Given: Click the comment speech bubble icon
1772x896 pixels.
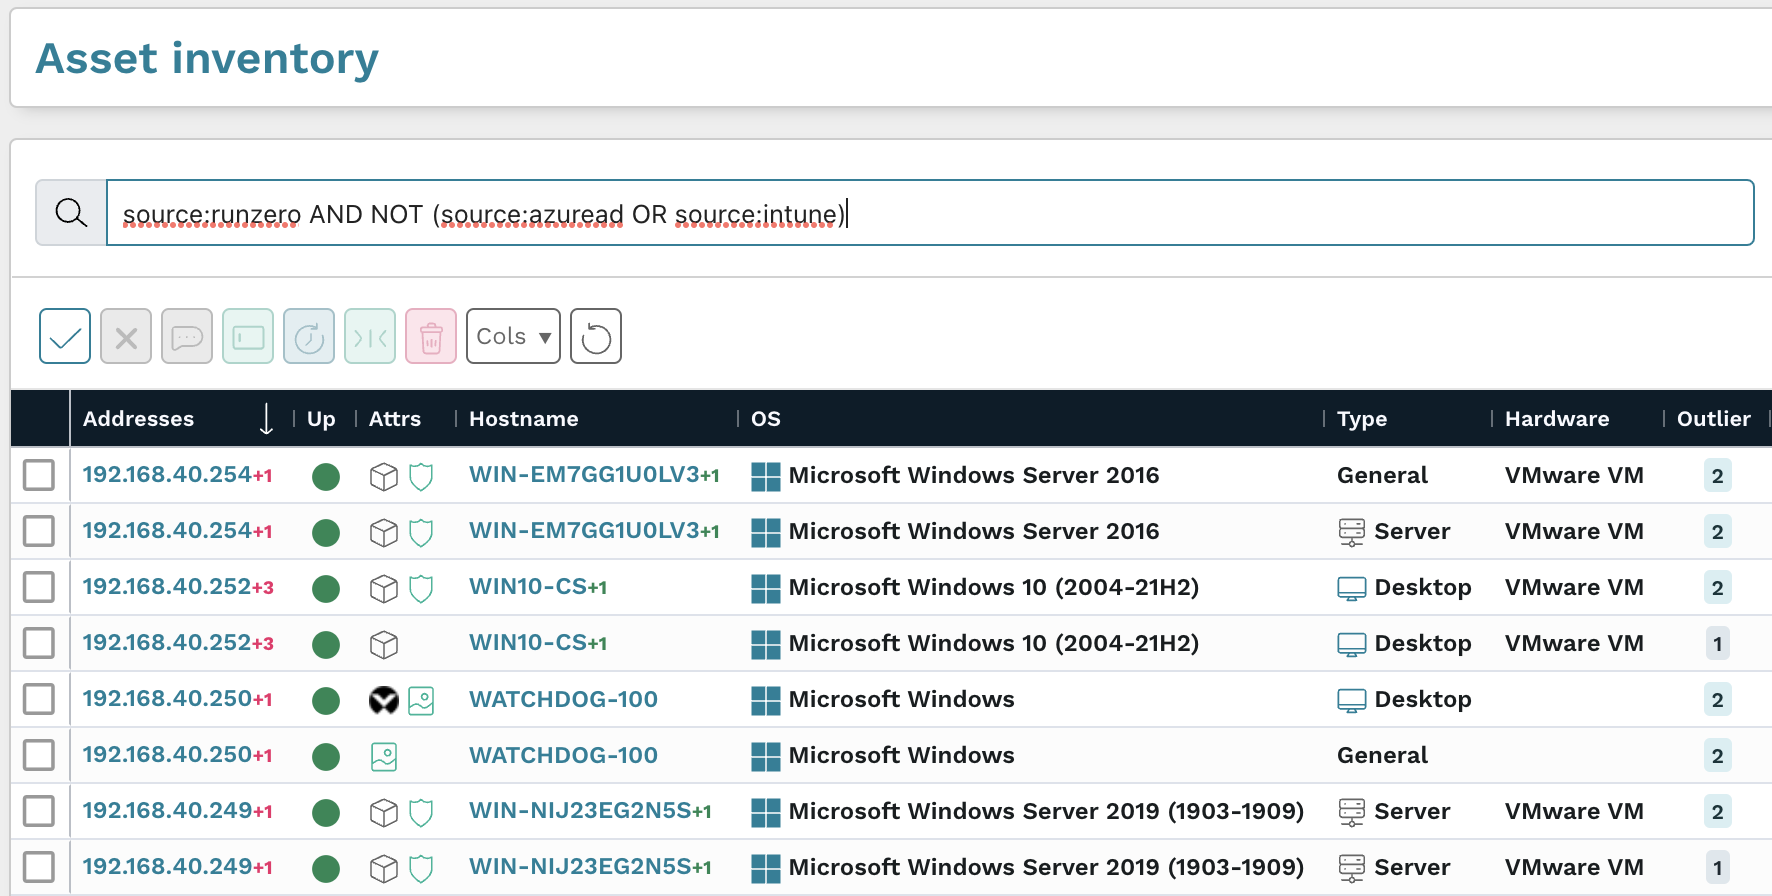Looking at the screenshot, I should coord(187,337).
